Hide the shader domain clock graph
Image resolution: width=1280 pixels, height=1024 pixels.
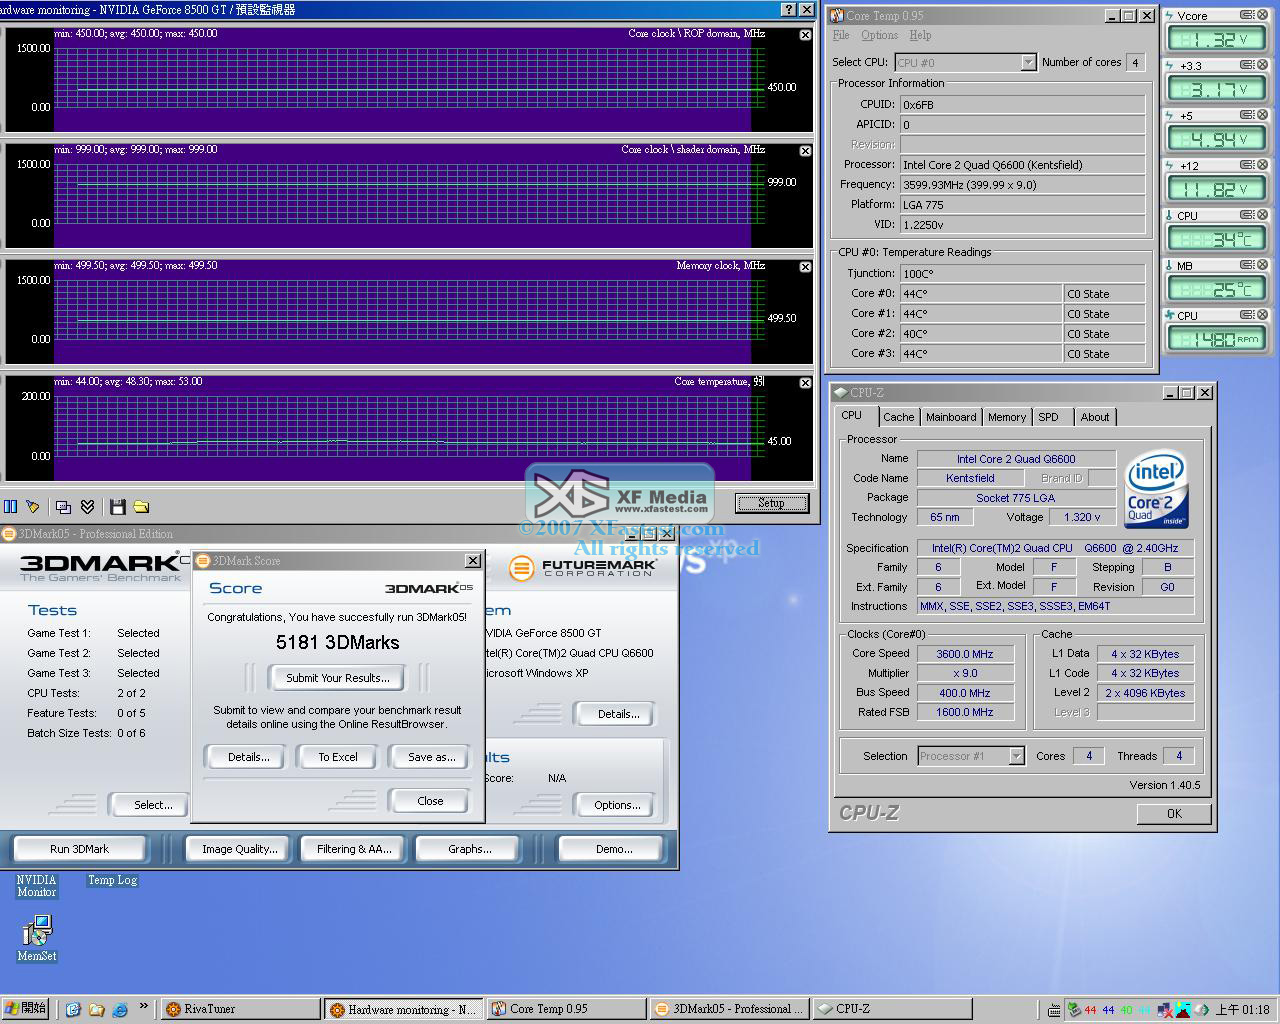805,151
